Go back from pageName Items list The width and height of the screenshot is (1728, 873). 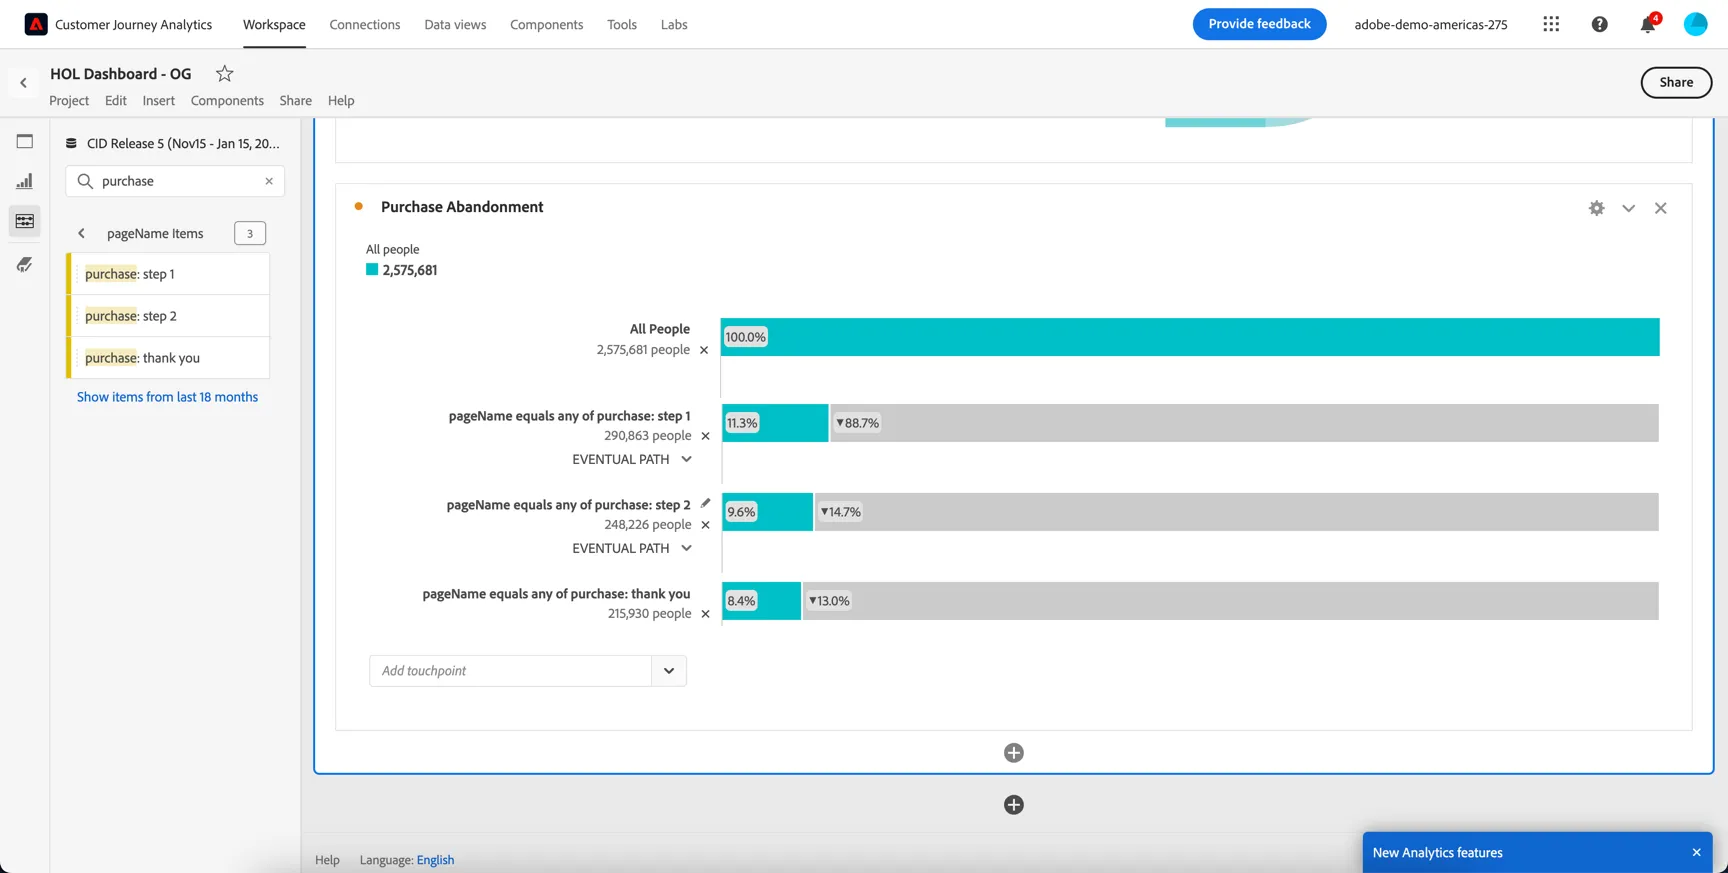[x=82, y=234]
